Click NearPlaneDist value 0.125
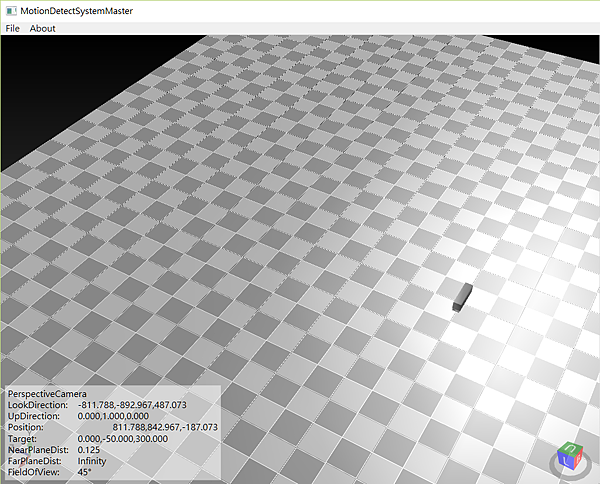Viewport: 600px width, 484px height. (x=88, y=450)
